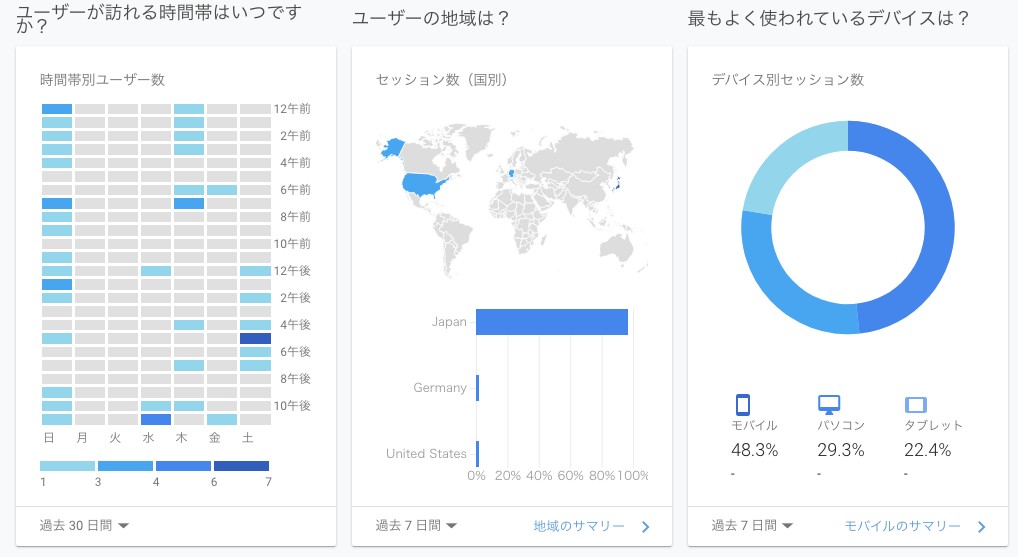Click the chevron next to モバイルのサマリー
1018x557 pixels.
pyautogui.click(x=981, y=526)
